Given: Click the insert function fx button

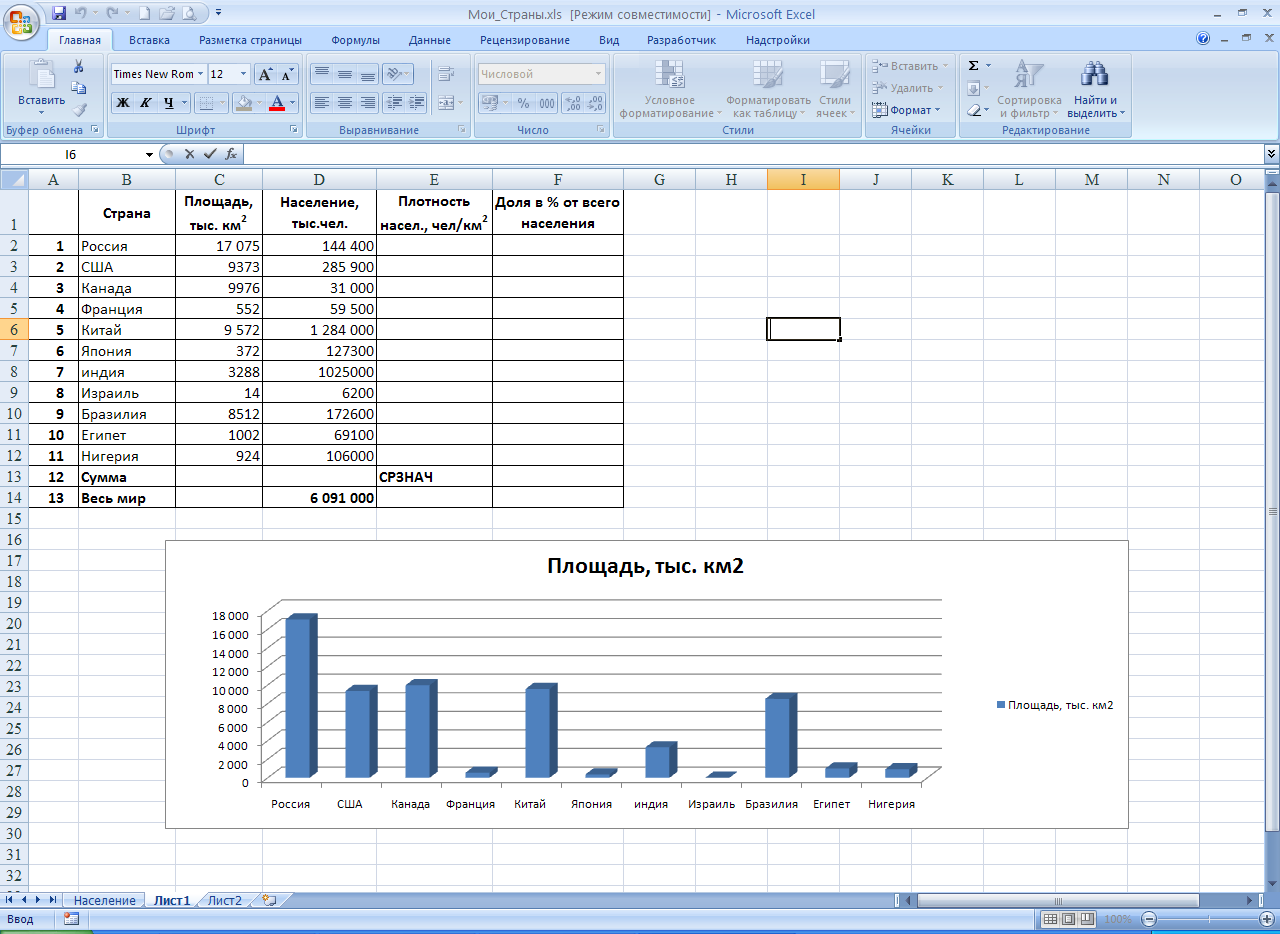Looking at the screenshot, I should 231,154.
